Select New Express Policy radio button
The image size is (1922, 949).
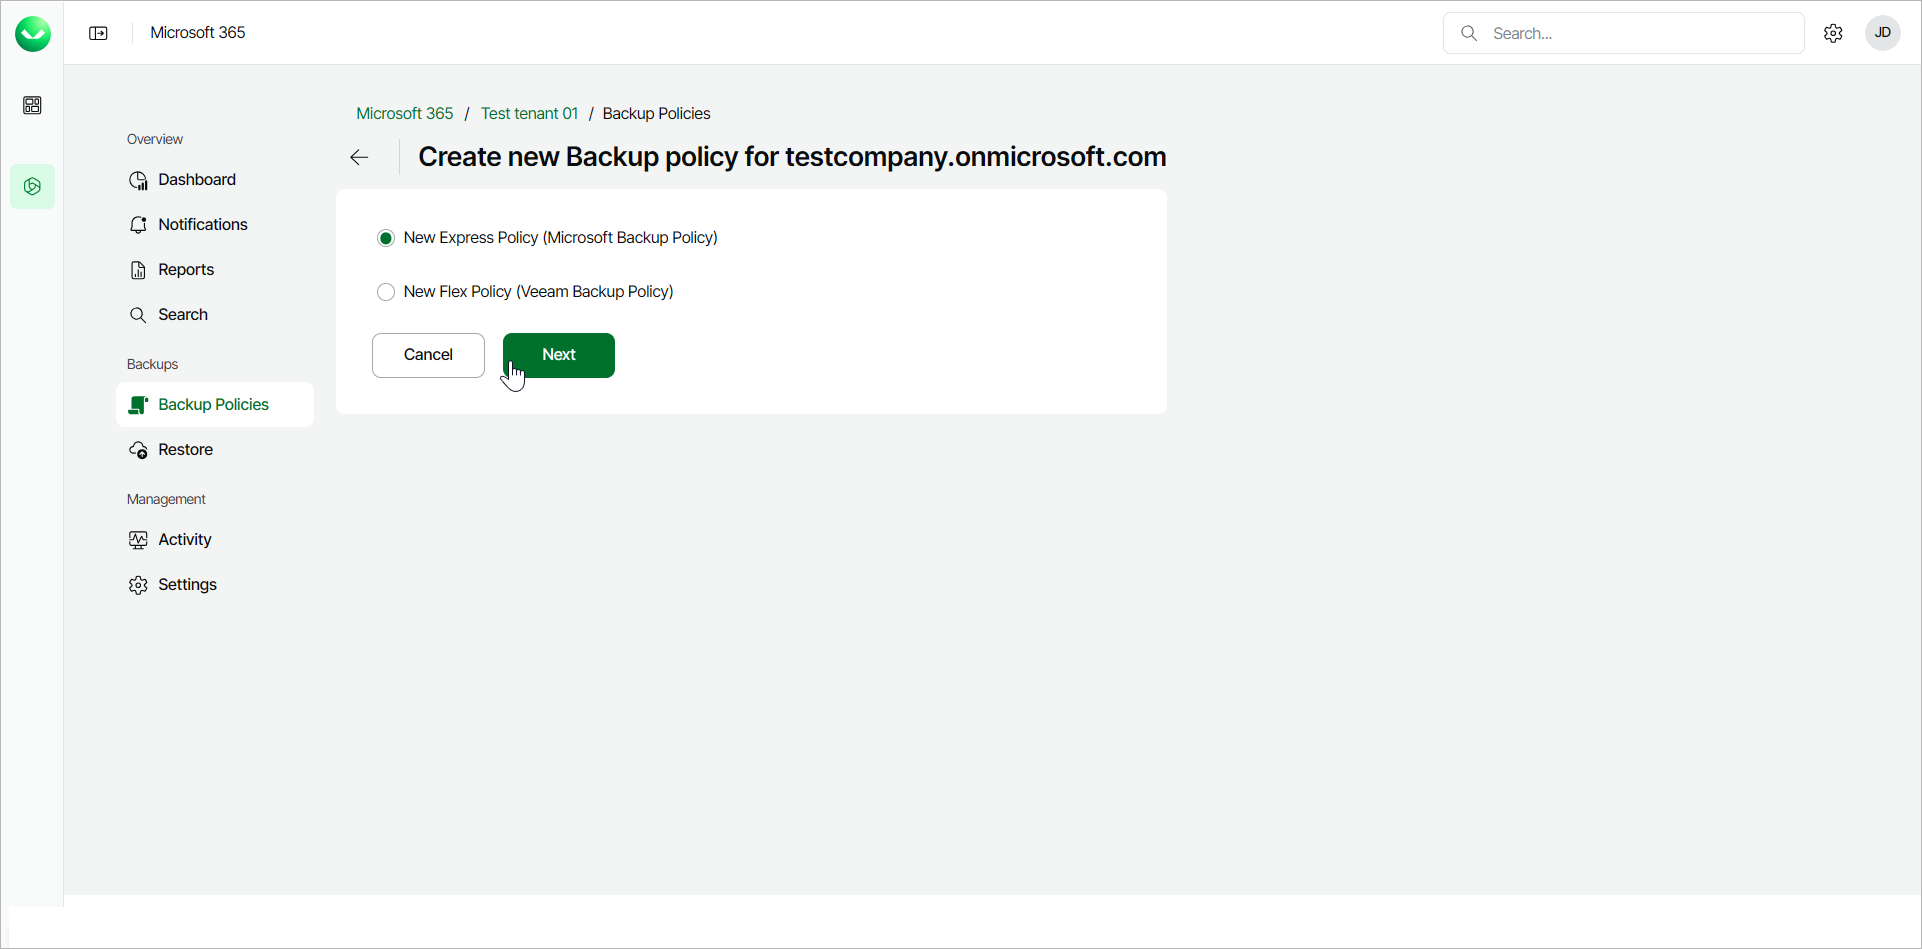[x=386, y=238]
